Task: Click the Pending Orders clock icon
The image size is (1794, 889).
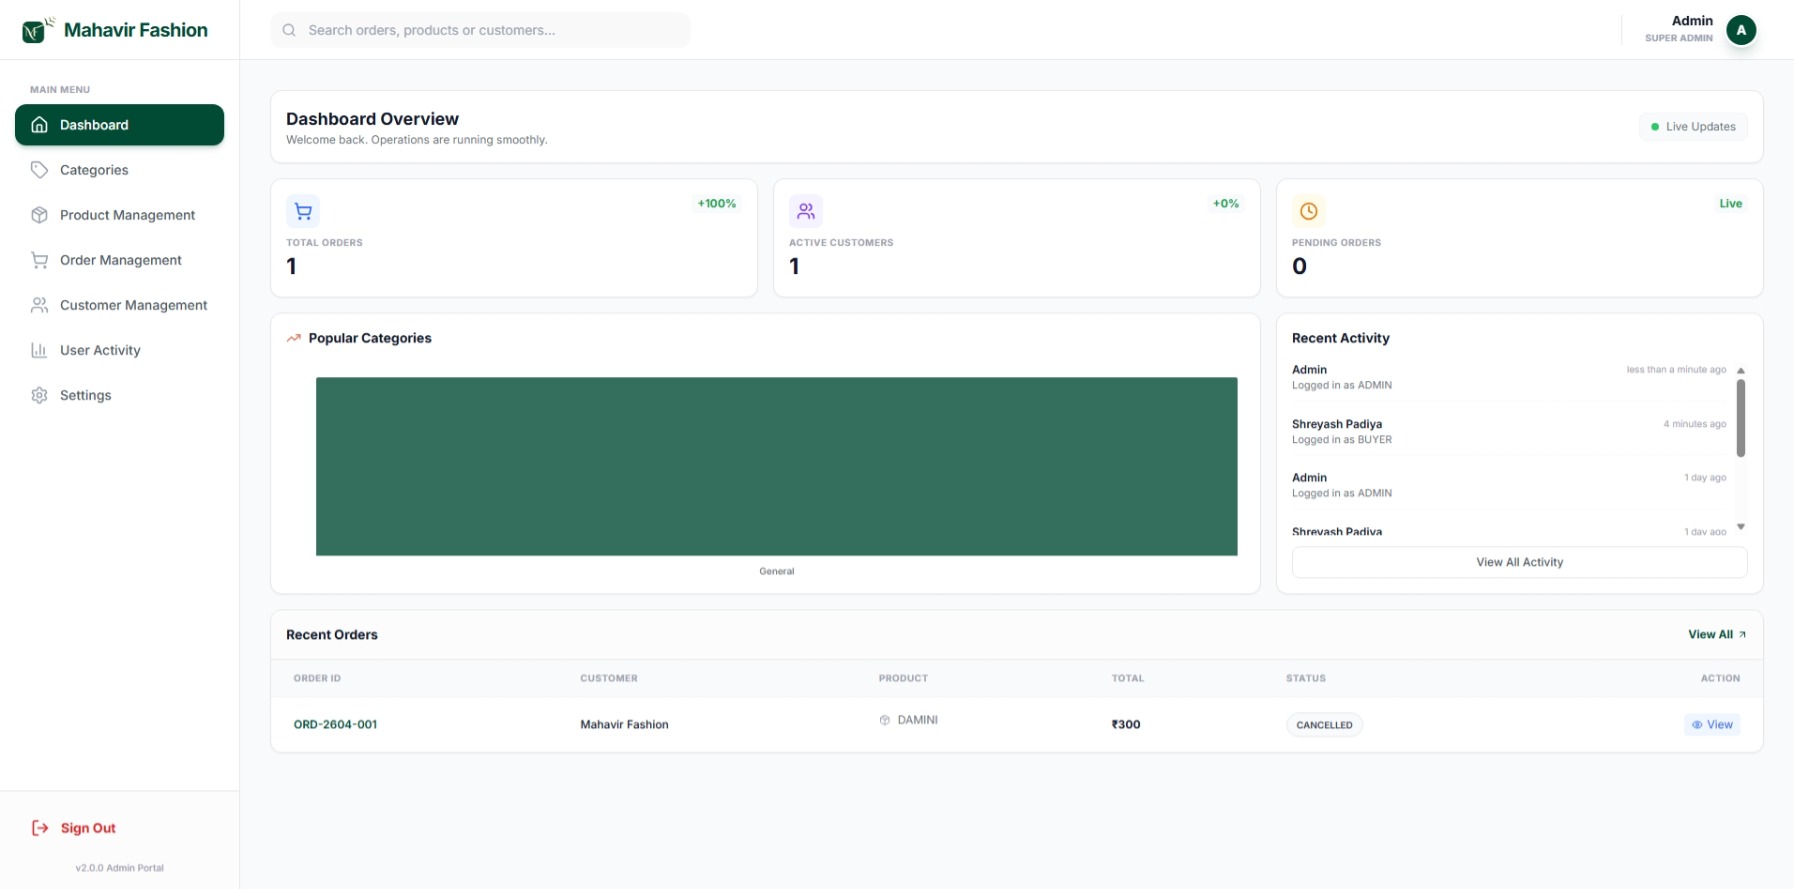Action: coord(1308,211)
